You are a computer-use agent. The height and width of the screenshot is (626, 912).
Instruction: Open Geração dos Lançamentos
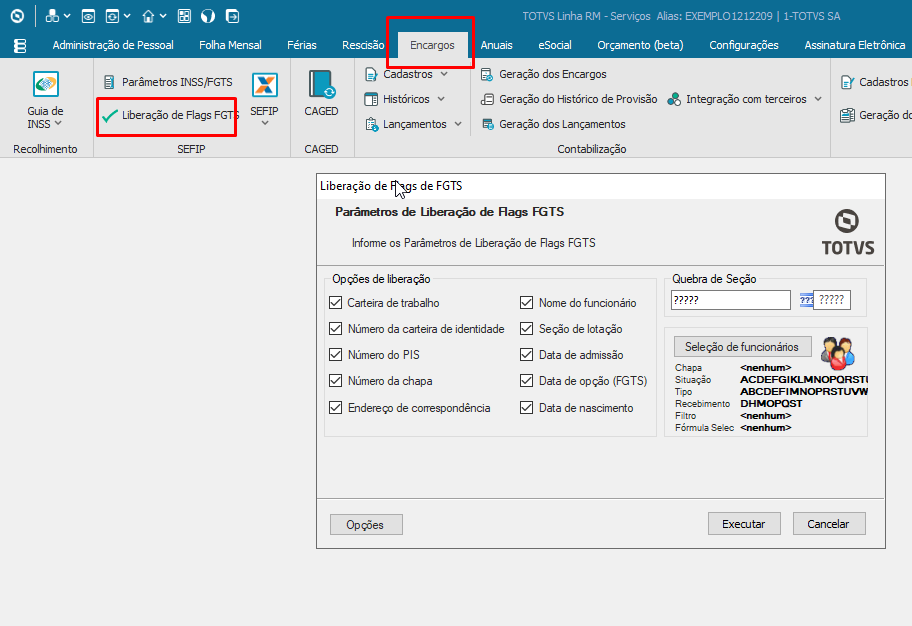tap(553, 125)
